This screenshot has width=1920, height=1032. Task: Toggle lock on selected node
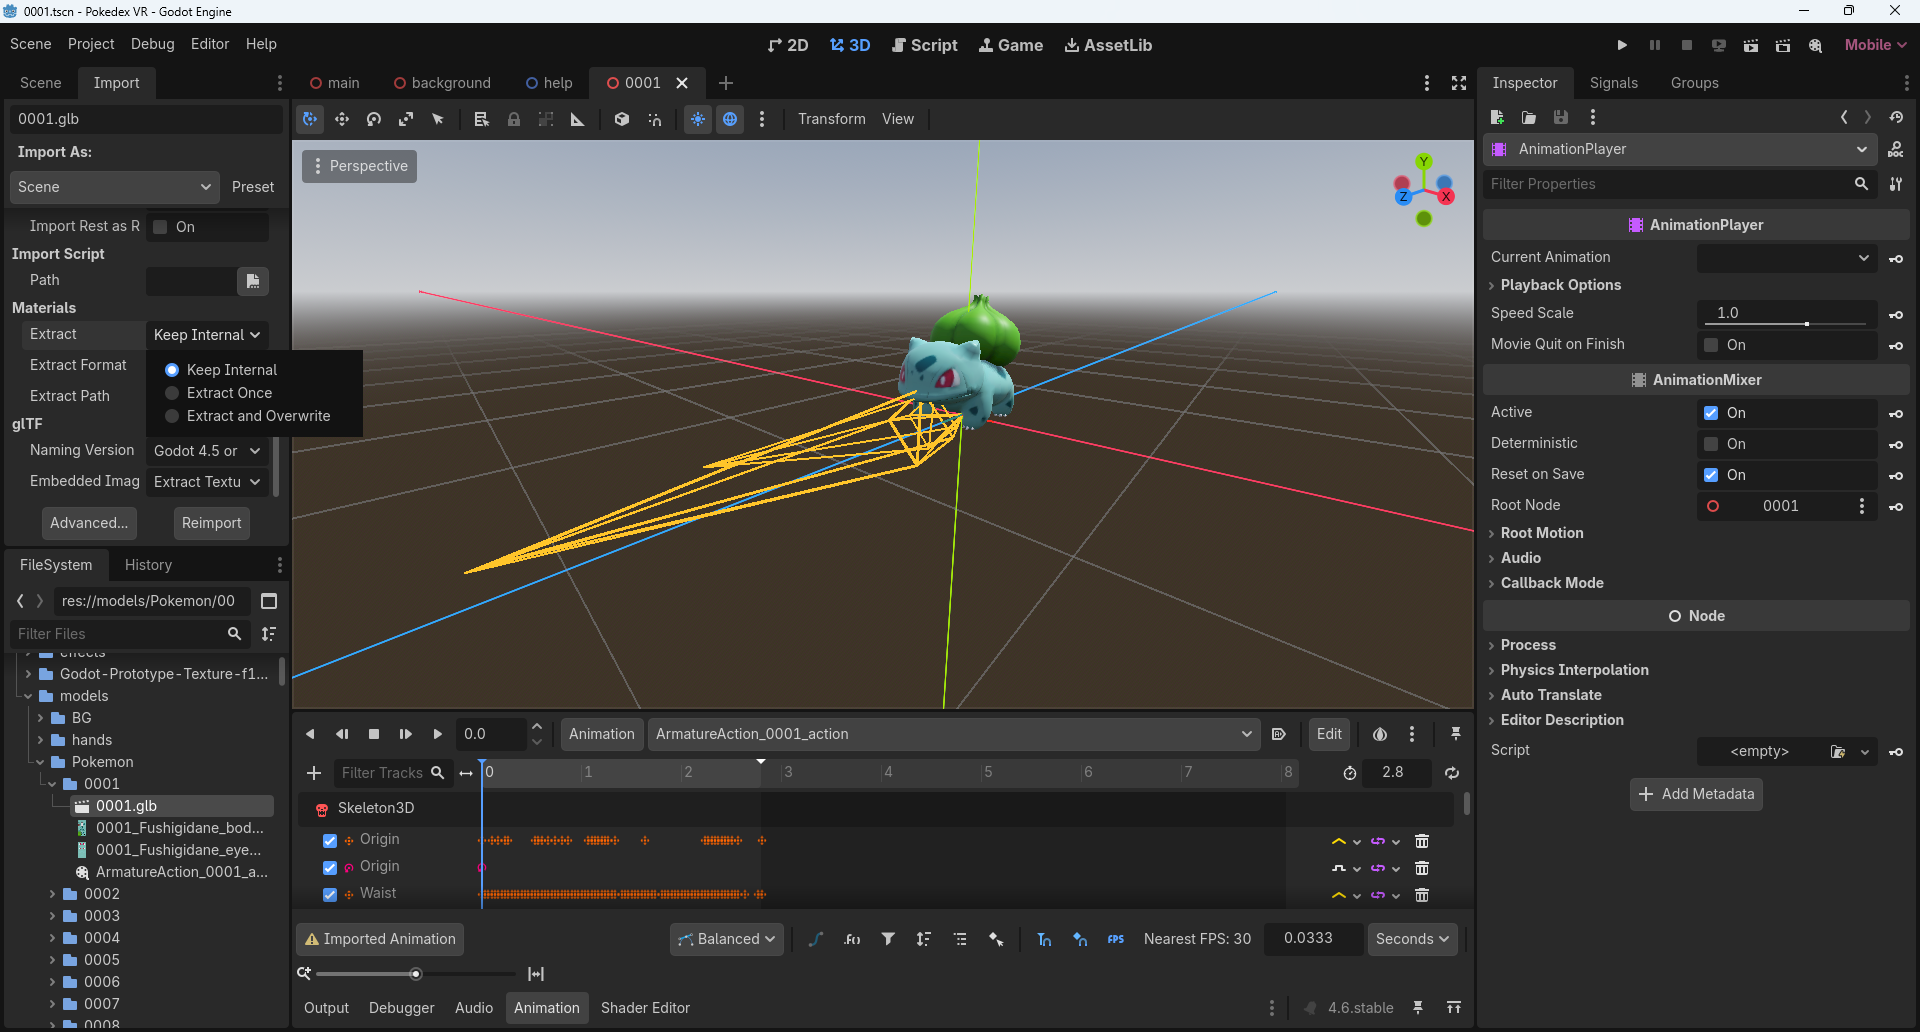(514, 119)
